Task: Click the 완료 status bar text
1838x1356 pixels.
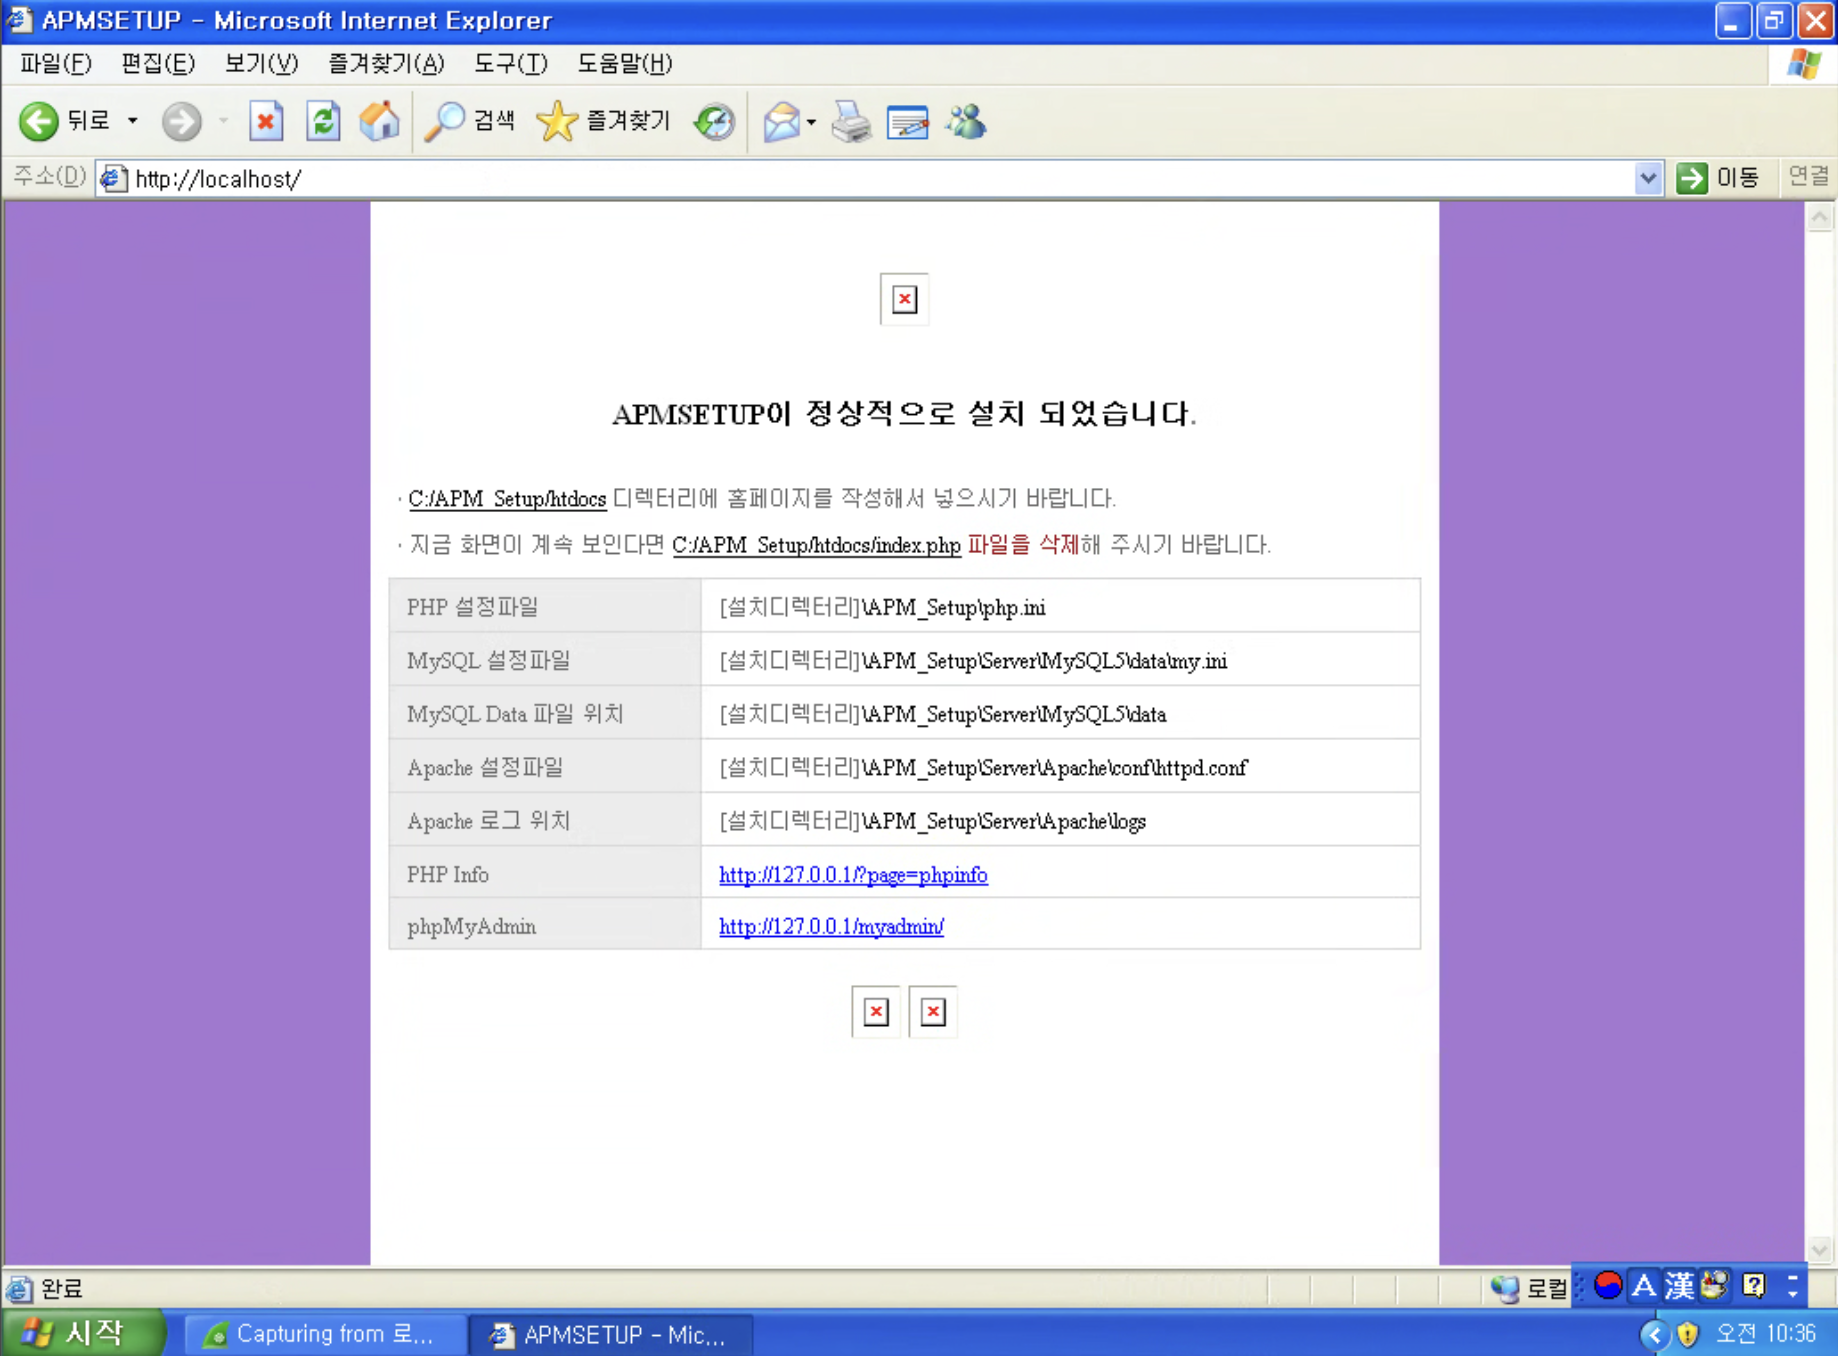Action: tap(62, 1288)
